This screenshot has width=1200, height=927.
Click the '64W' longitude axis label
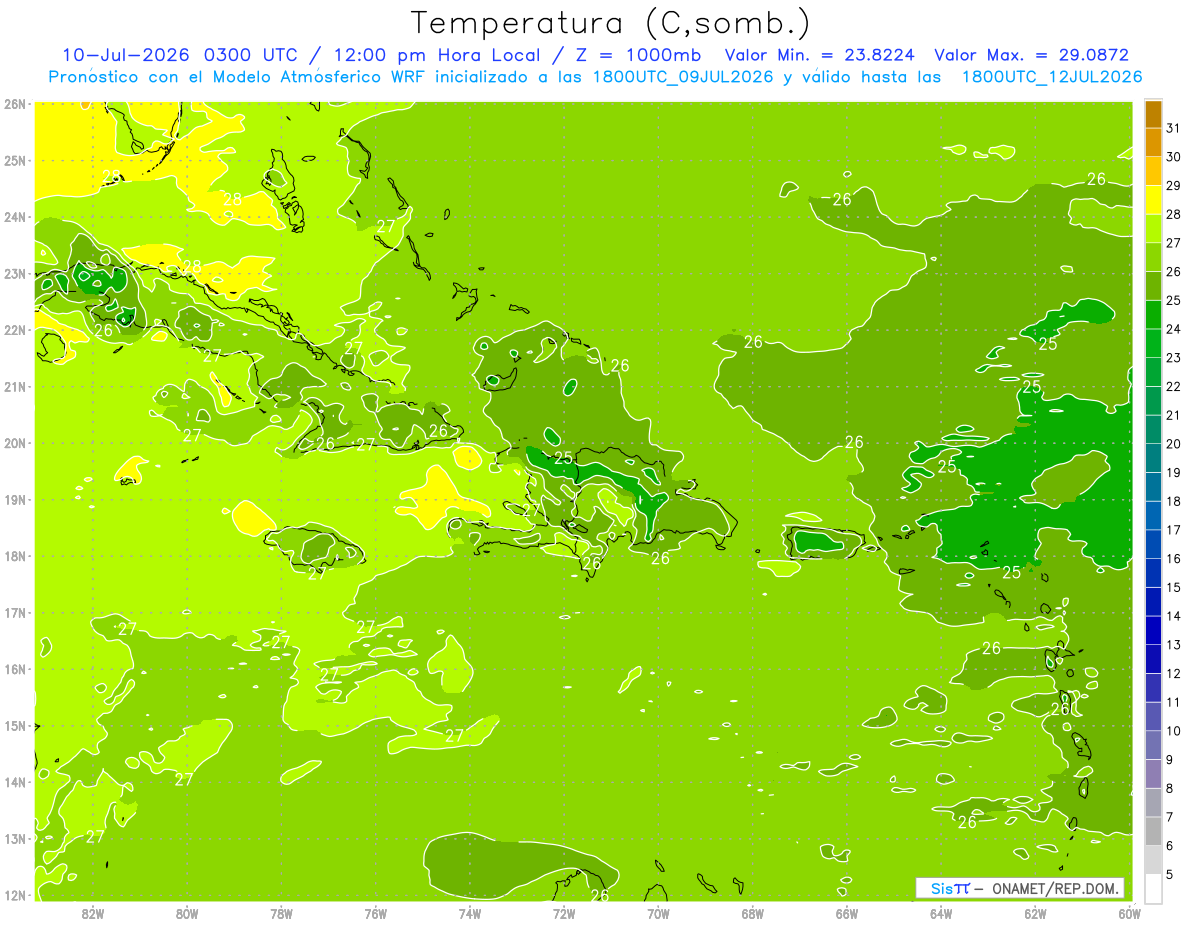click(941, 913)
